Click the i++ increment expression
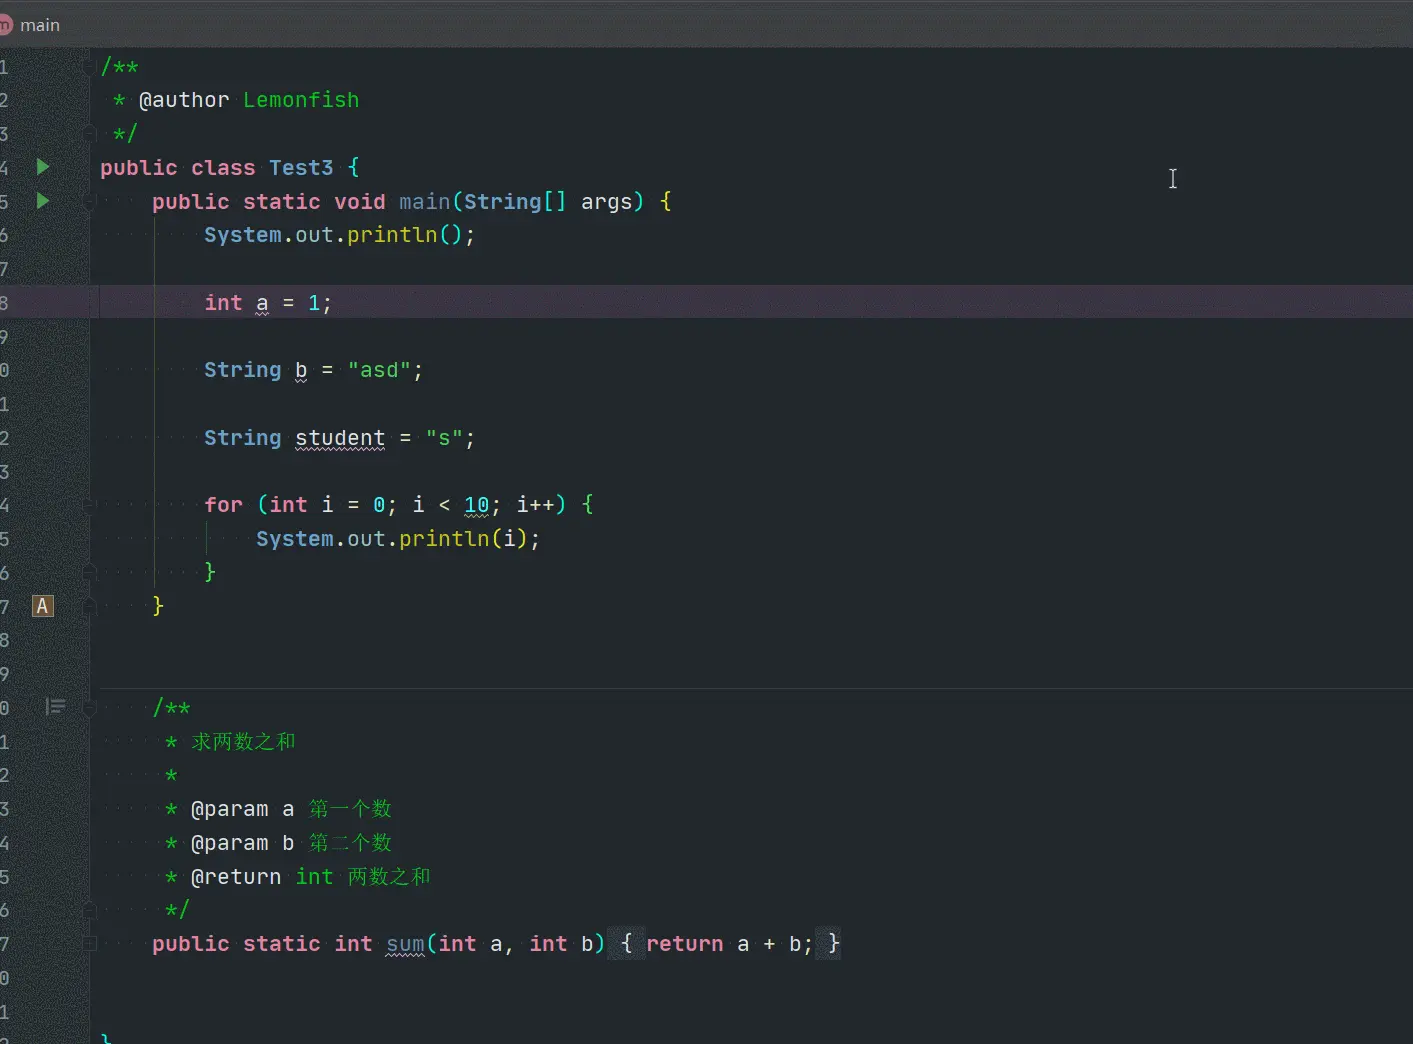1413x1044 pixels. click(536, 505)
